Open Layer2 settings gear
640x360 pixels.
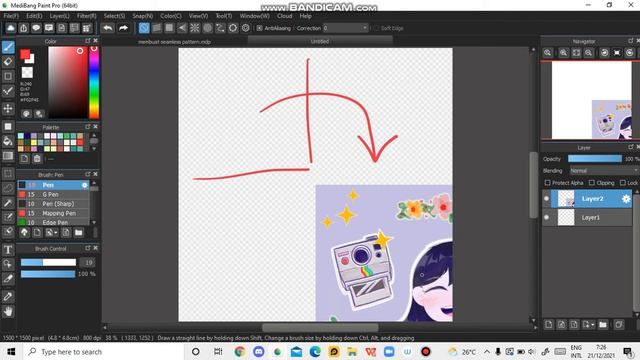626,199
